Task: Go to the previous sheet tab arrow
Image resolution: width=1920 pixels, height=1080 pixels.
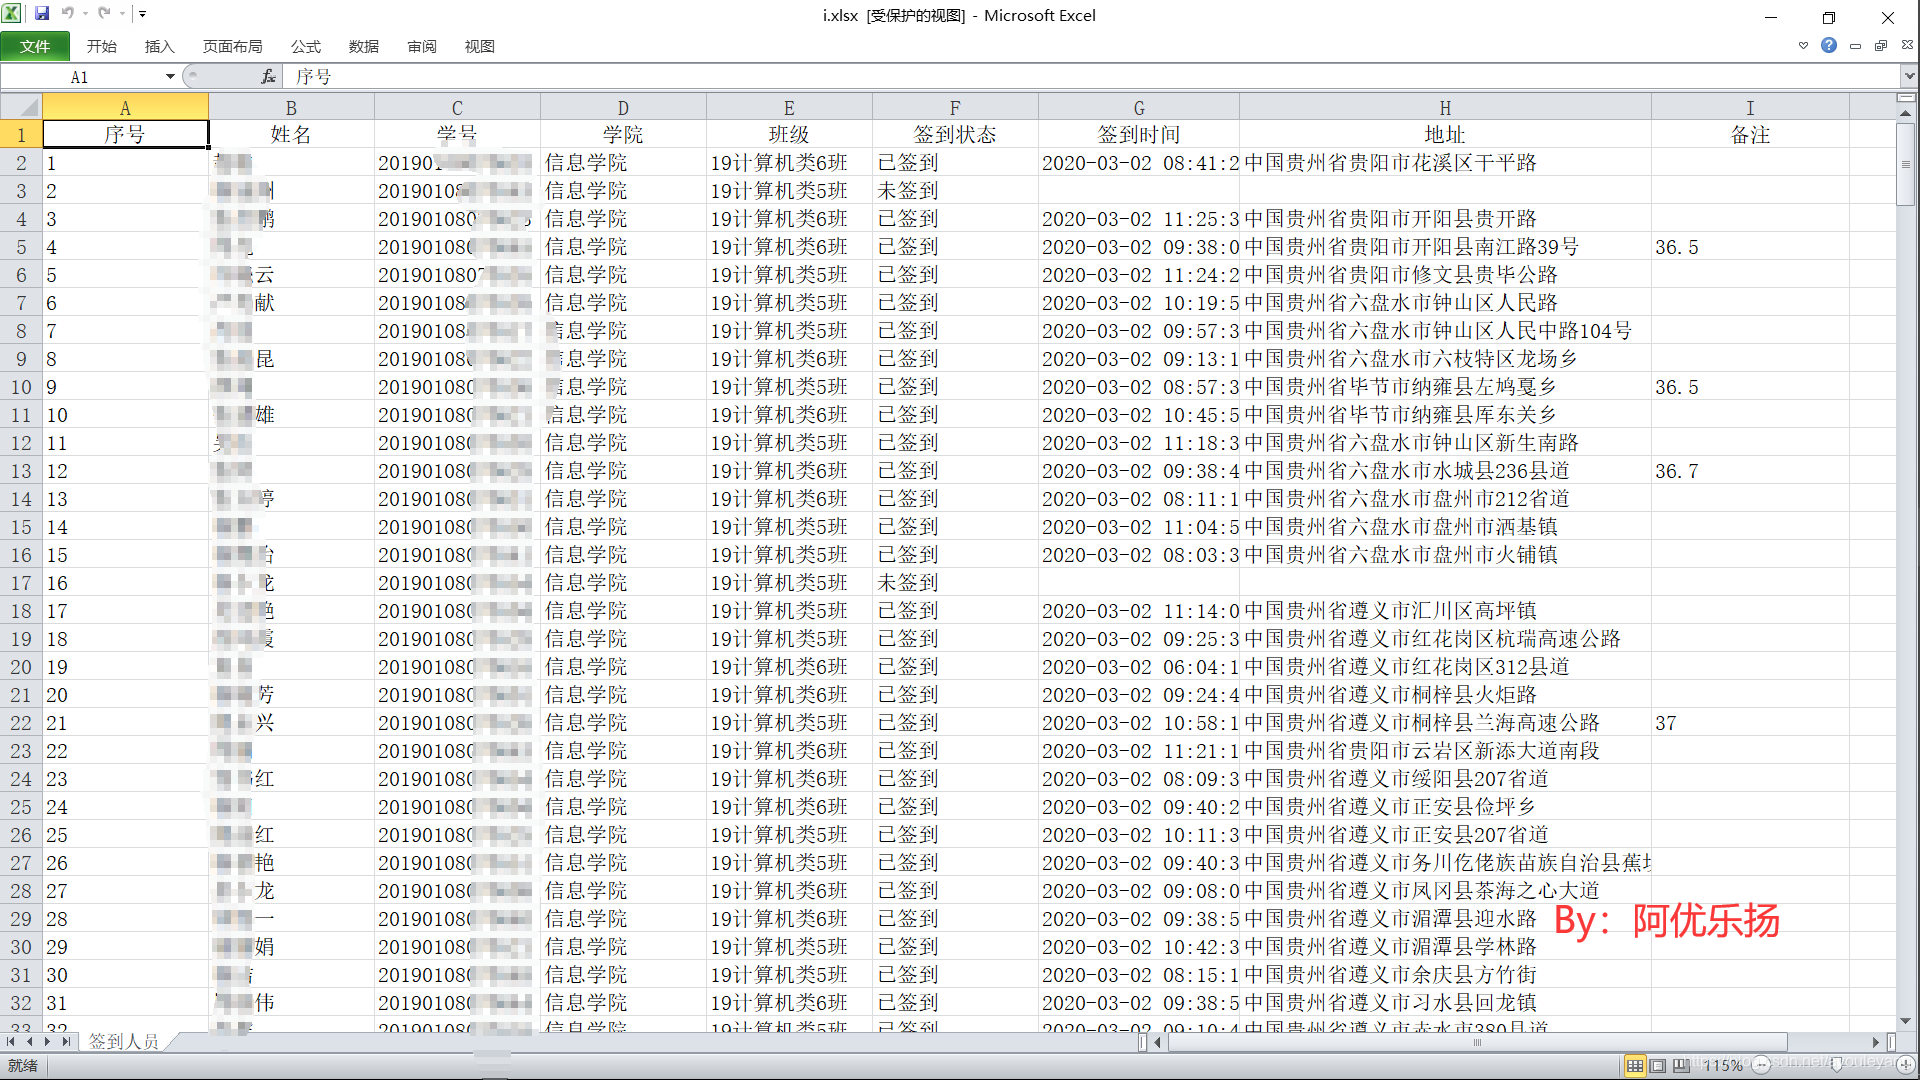Action: (x=29, y=1042)
